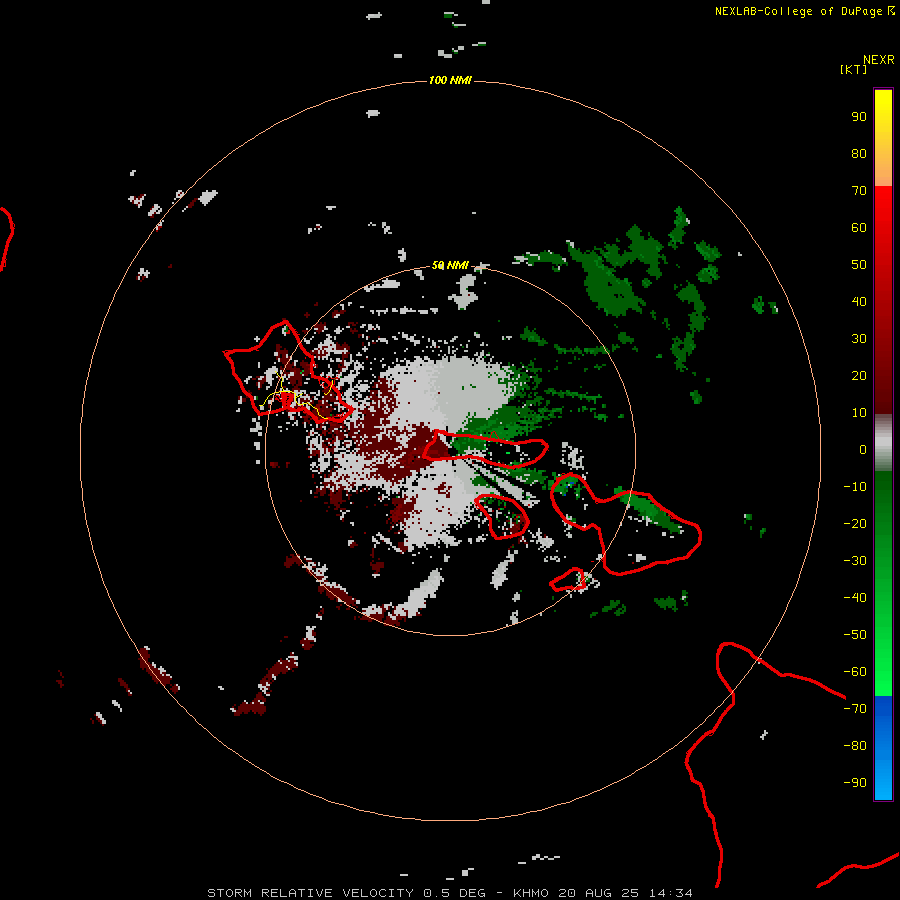The width and height of the screenshot is (900, 900).
Task: Click the -30 scale label
Action: (x=855, y=561)
